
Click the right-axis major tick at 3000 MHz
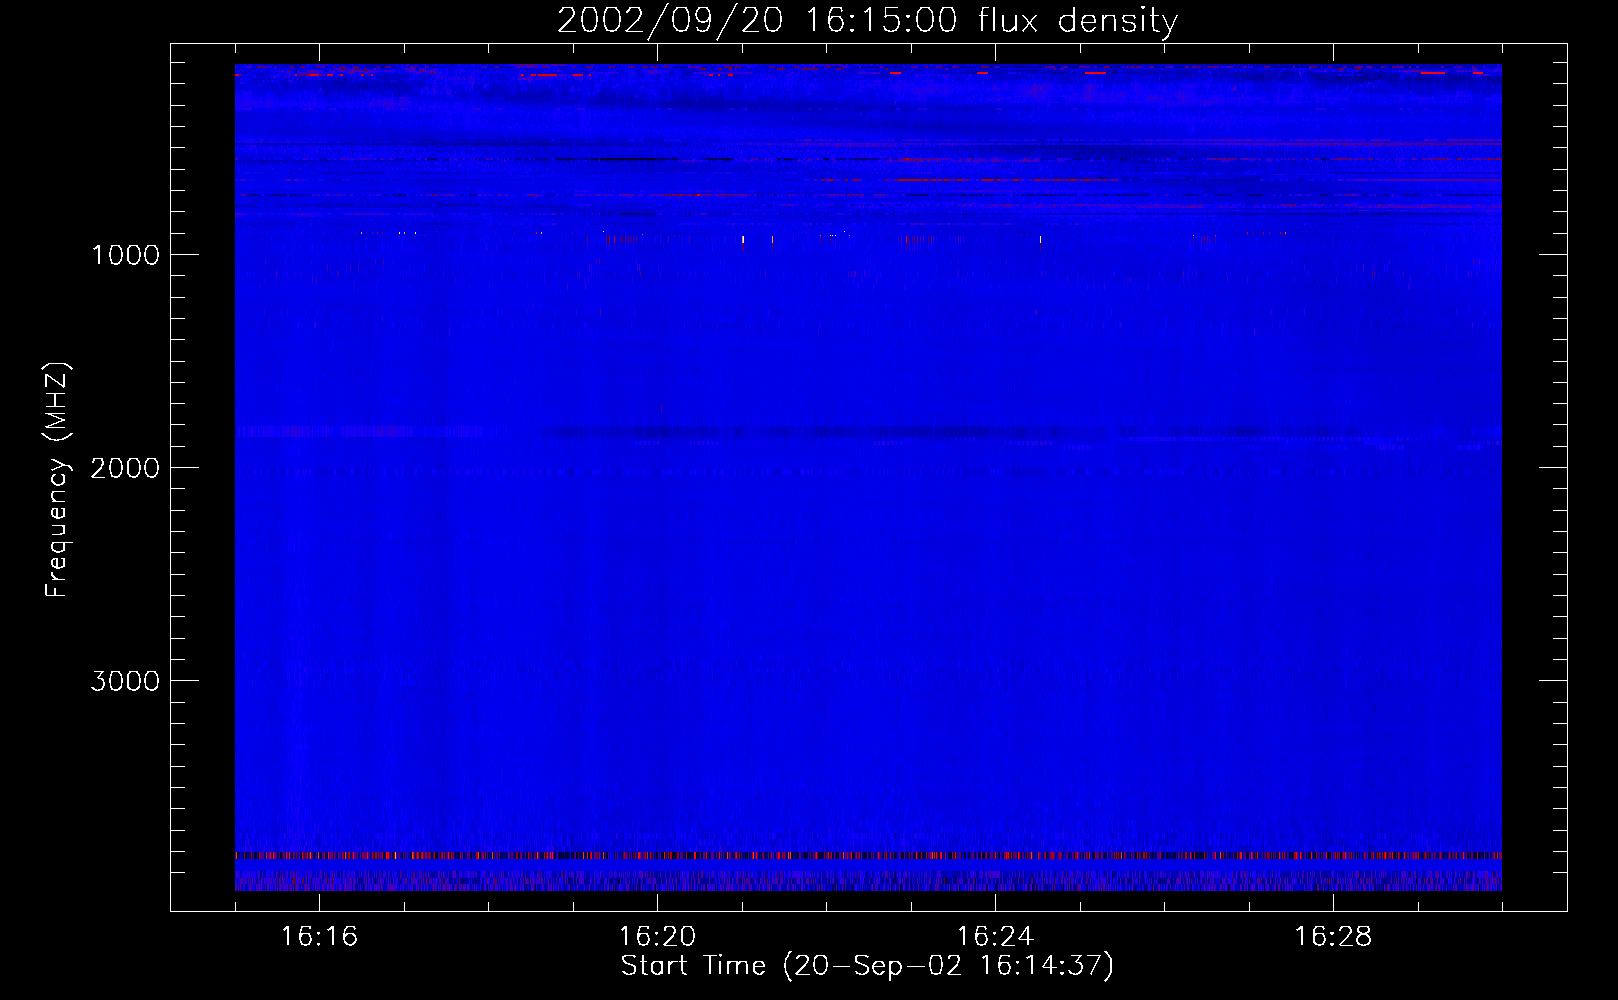coord(1553,680)
